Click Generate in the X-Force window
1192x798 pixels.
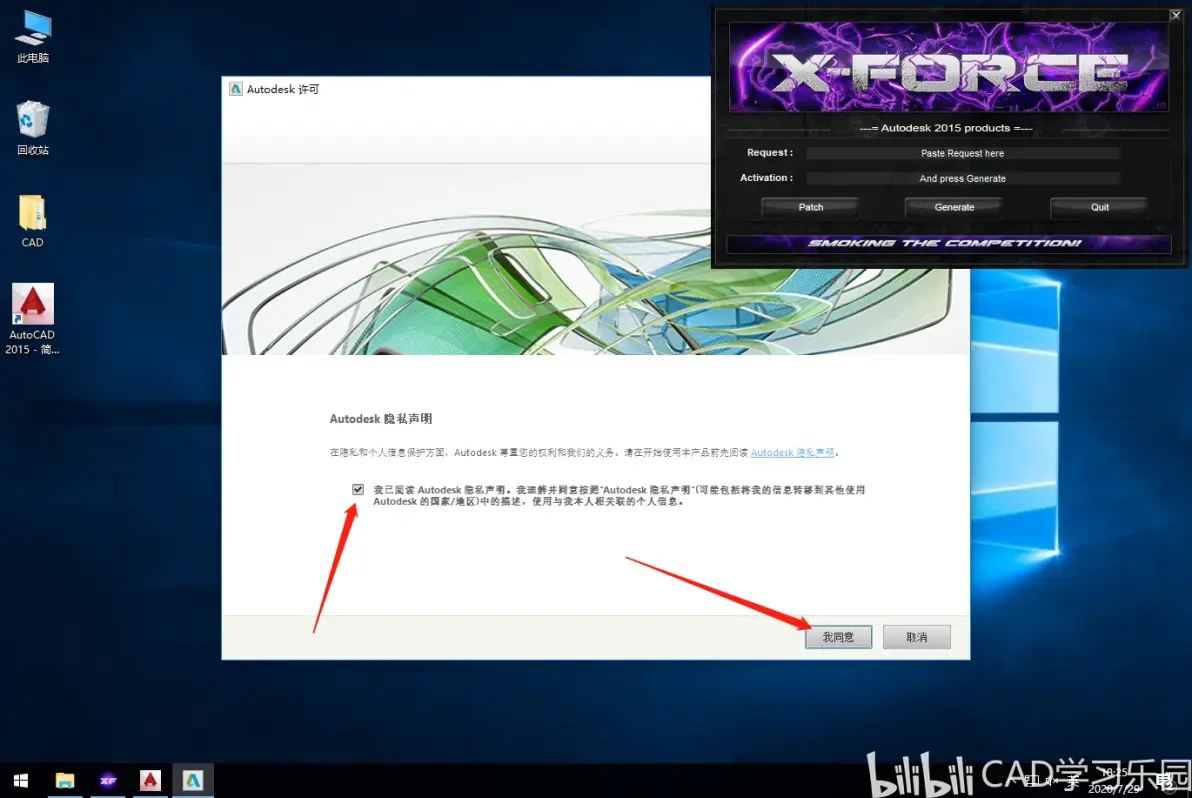tap(954, 207)
